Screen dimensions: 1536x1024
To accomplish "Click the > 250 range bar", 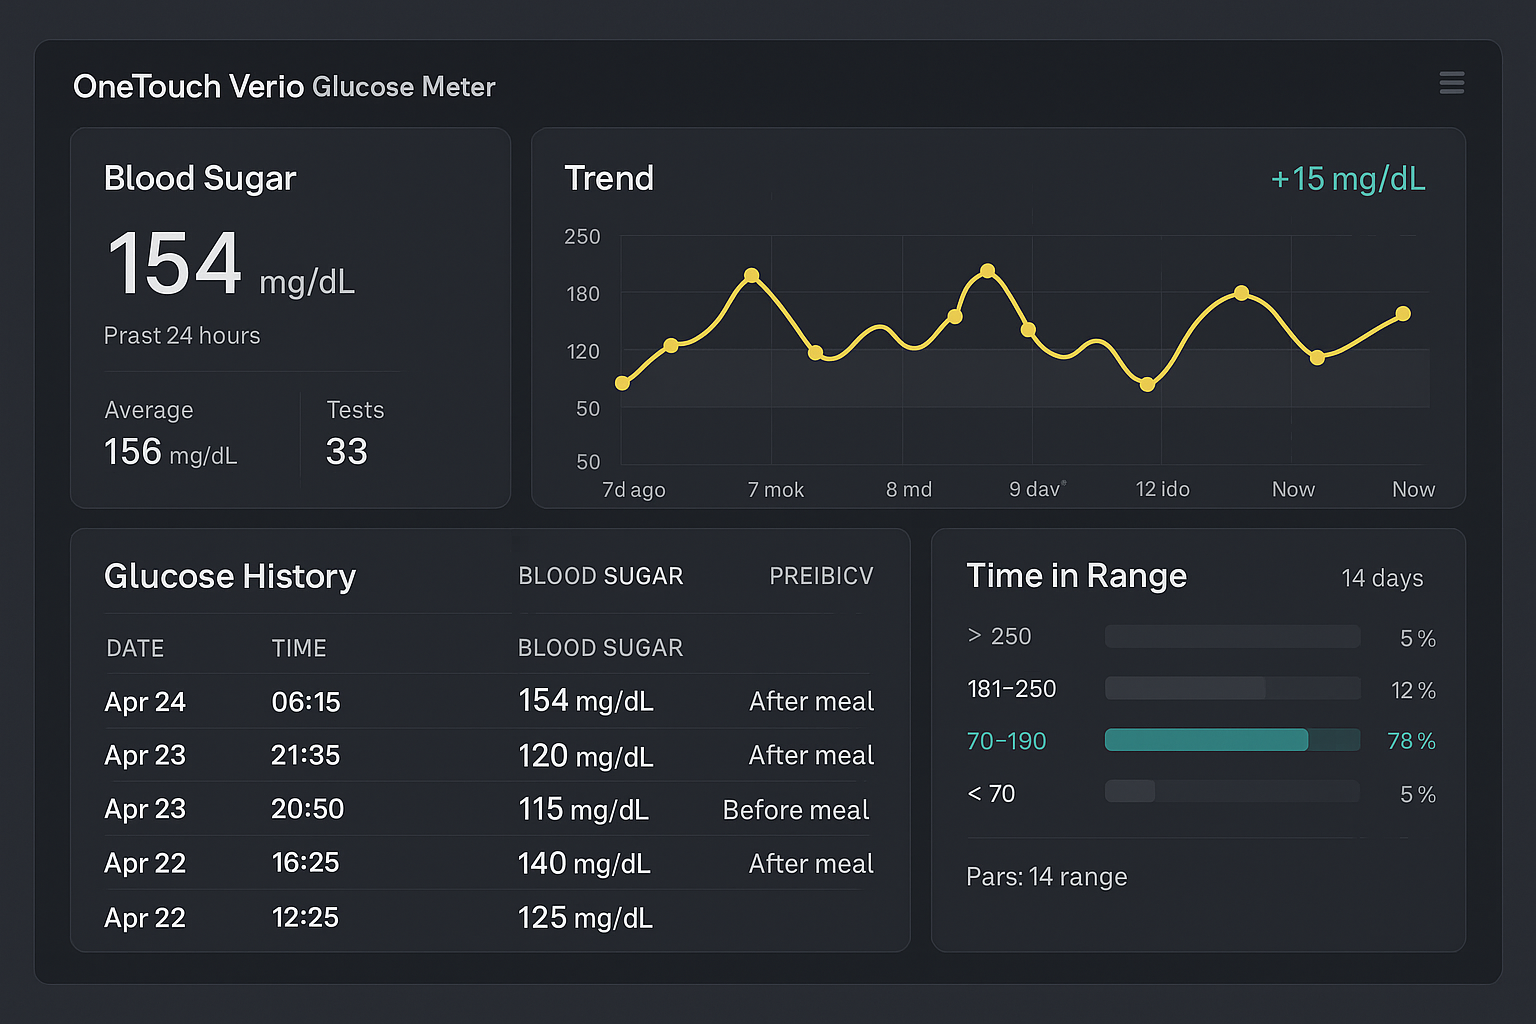I will point(1232,636).
